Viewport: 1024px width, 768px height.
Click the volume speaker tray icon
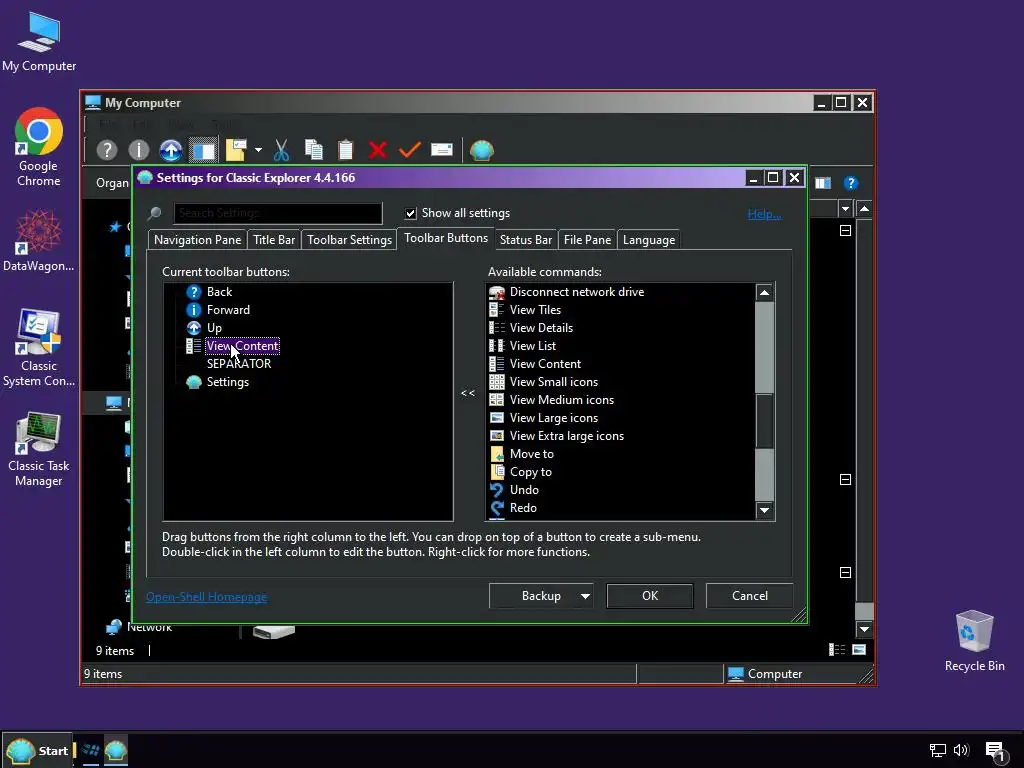(961, 750)
